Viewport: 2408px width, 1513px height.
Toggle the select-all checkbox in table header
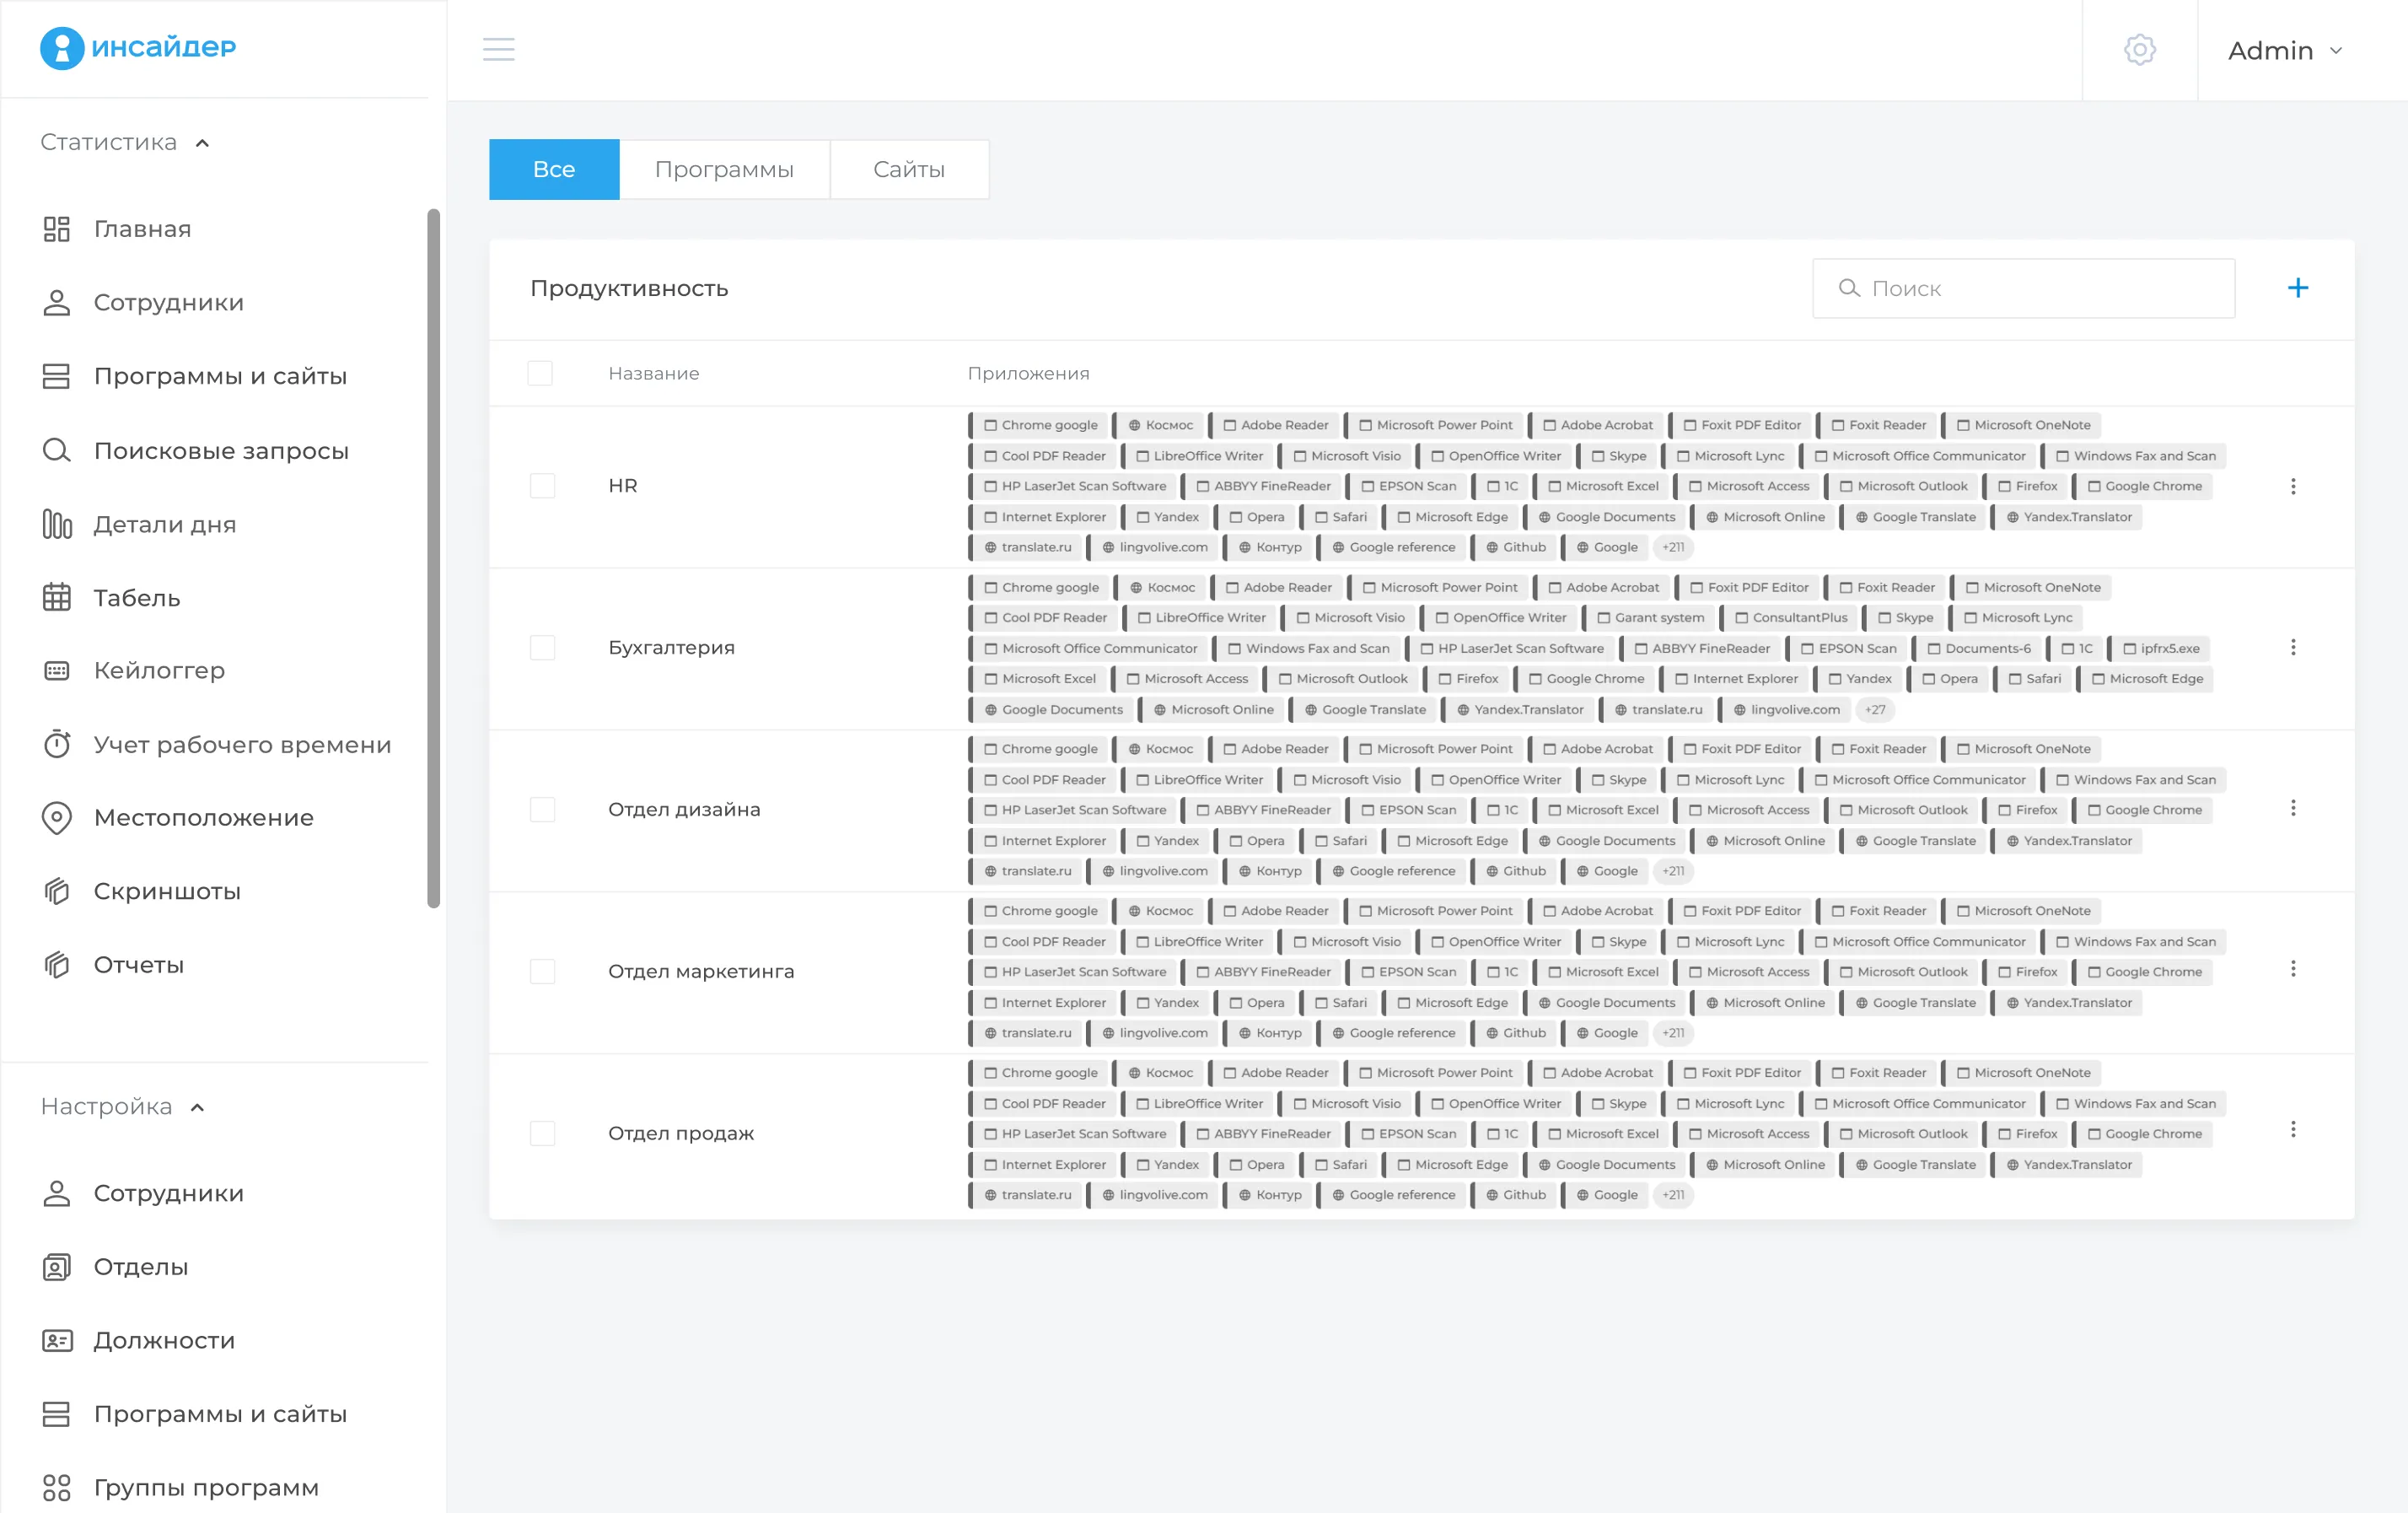[x=540, y=373]
